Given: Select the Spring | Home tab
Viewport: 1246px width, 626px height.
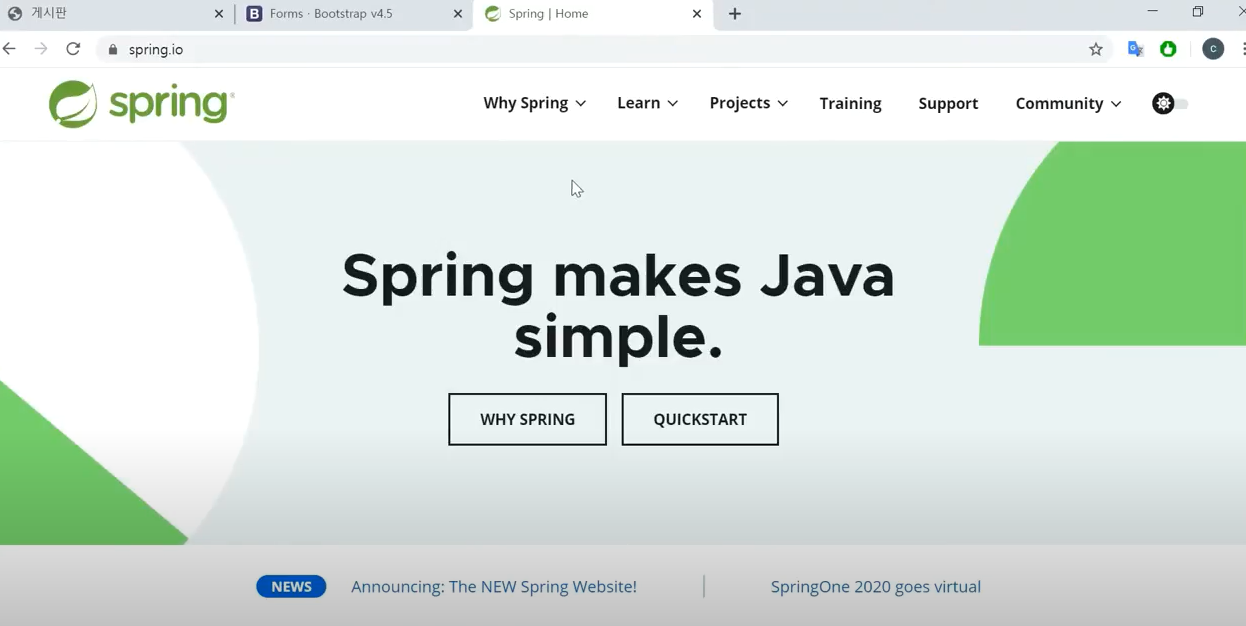Looking at the screenshot, I should point(592,14).
